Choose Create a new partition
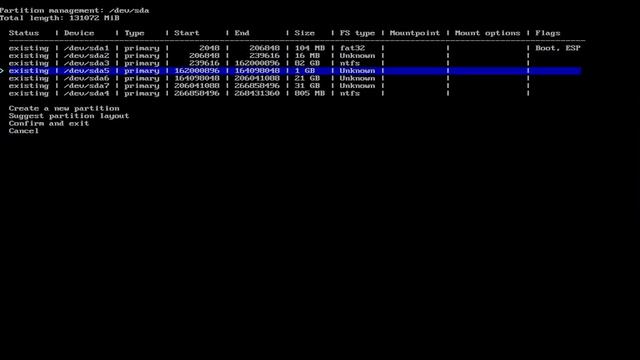640x360 pixels. pyautogui.click(x=64, y=109)
